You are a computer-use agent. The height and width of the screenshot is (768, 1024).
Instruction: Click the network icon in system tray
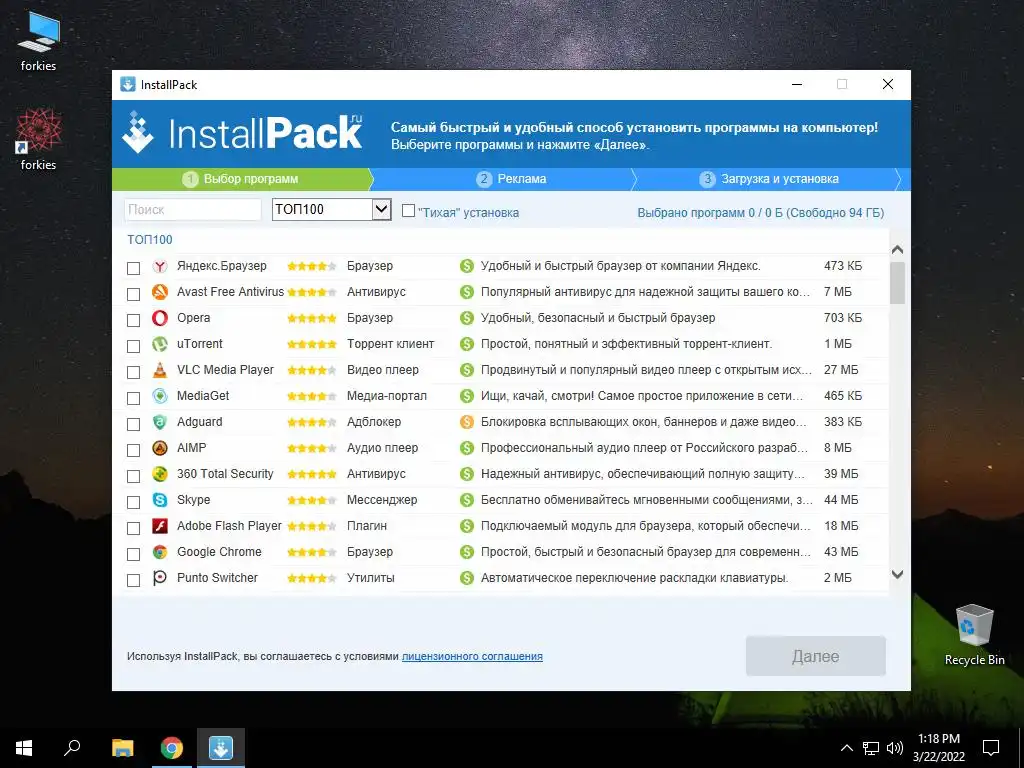pyautogui.click(x=871, y=748)
